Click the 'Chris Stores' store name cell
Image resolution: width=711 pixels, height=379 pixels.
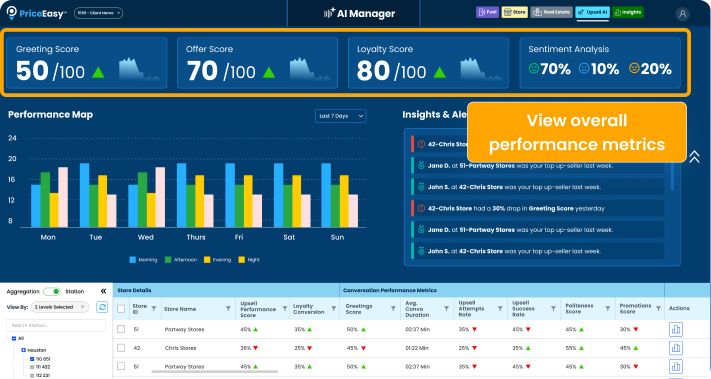click(x=180, y=348)
